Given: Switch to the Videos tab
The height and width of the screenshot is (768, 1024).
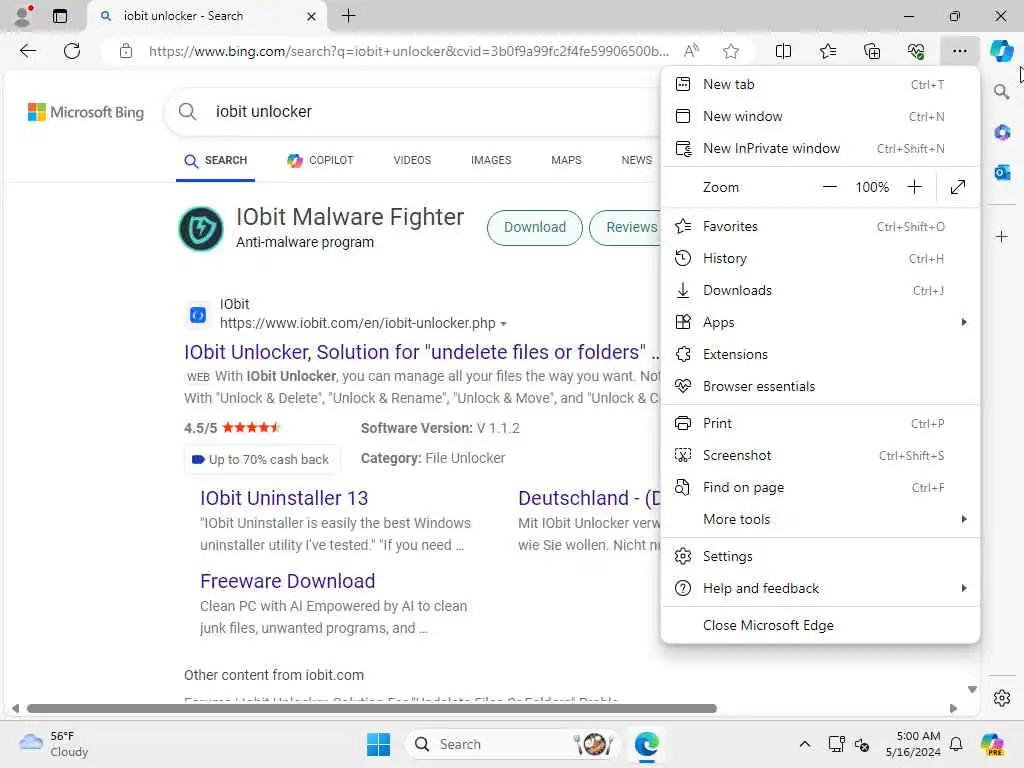Looking at the screenshot, I should pos(412,160).
